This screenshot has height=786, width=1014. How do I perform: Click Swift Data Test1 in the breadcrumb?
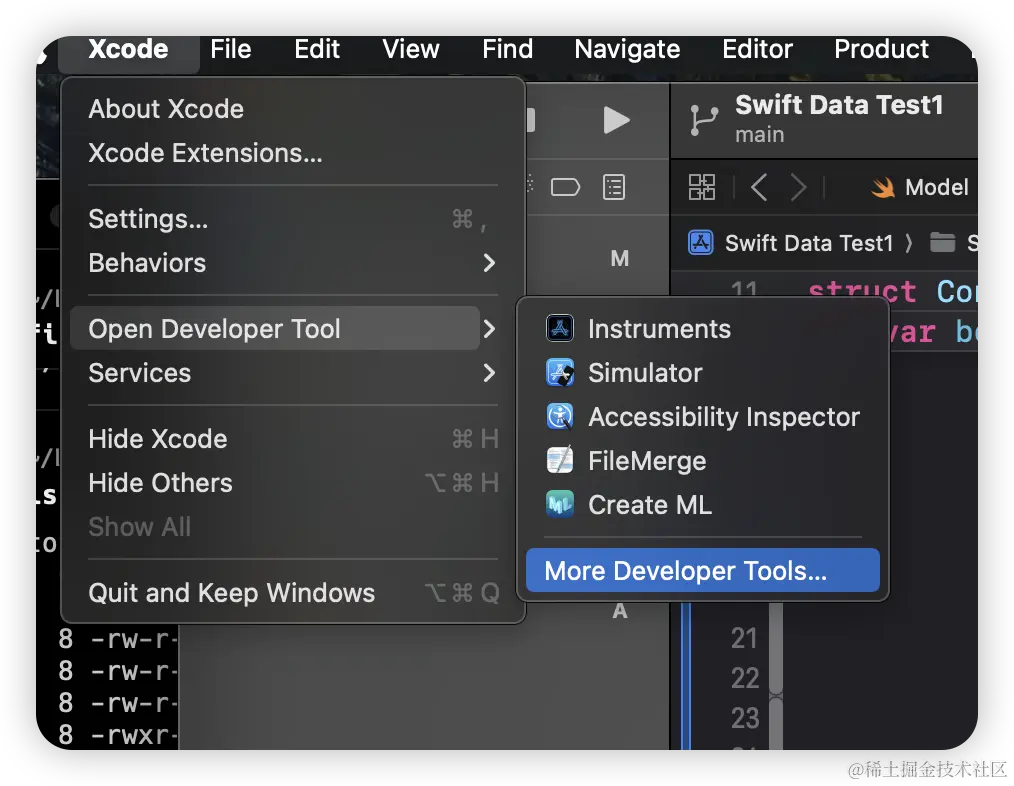tap(808, 243)
